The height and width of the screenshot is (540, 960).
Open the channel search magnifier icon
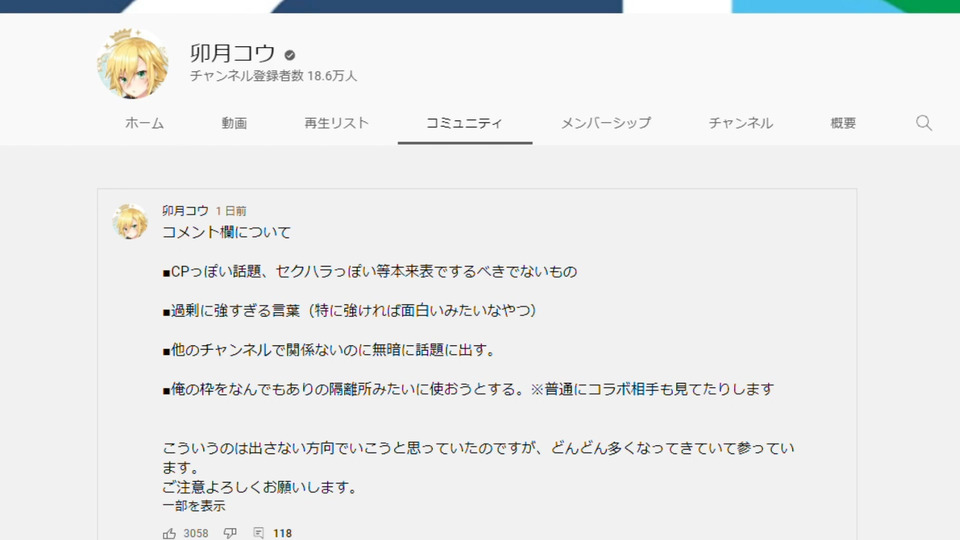[x=924, y=123]
